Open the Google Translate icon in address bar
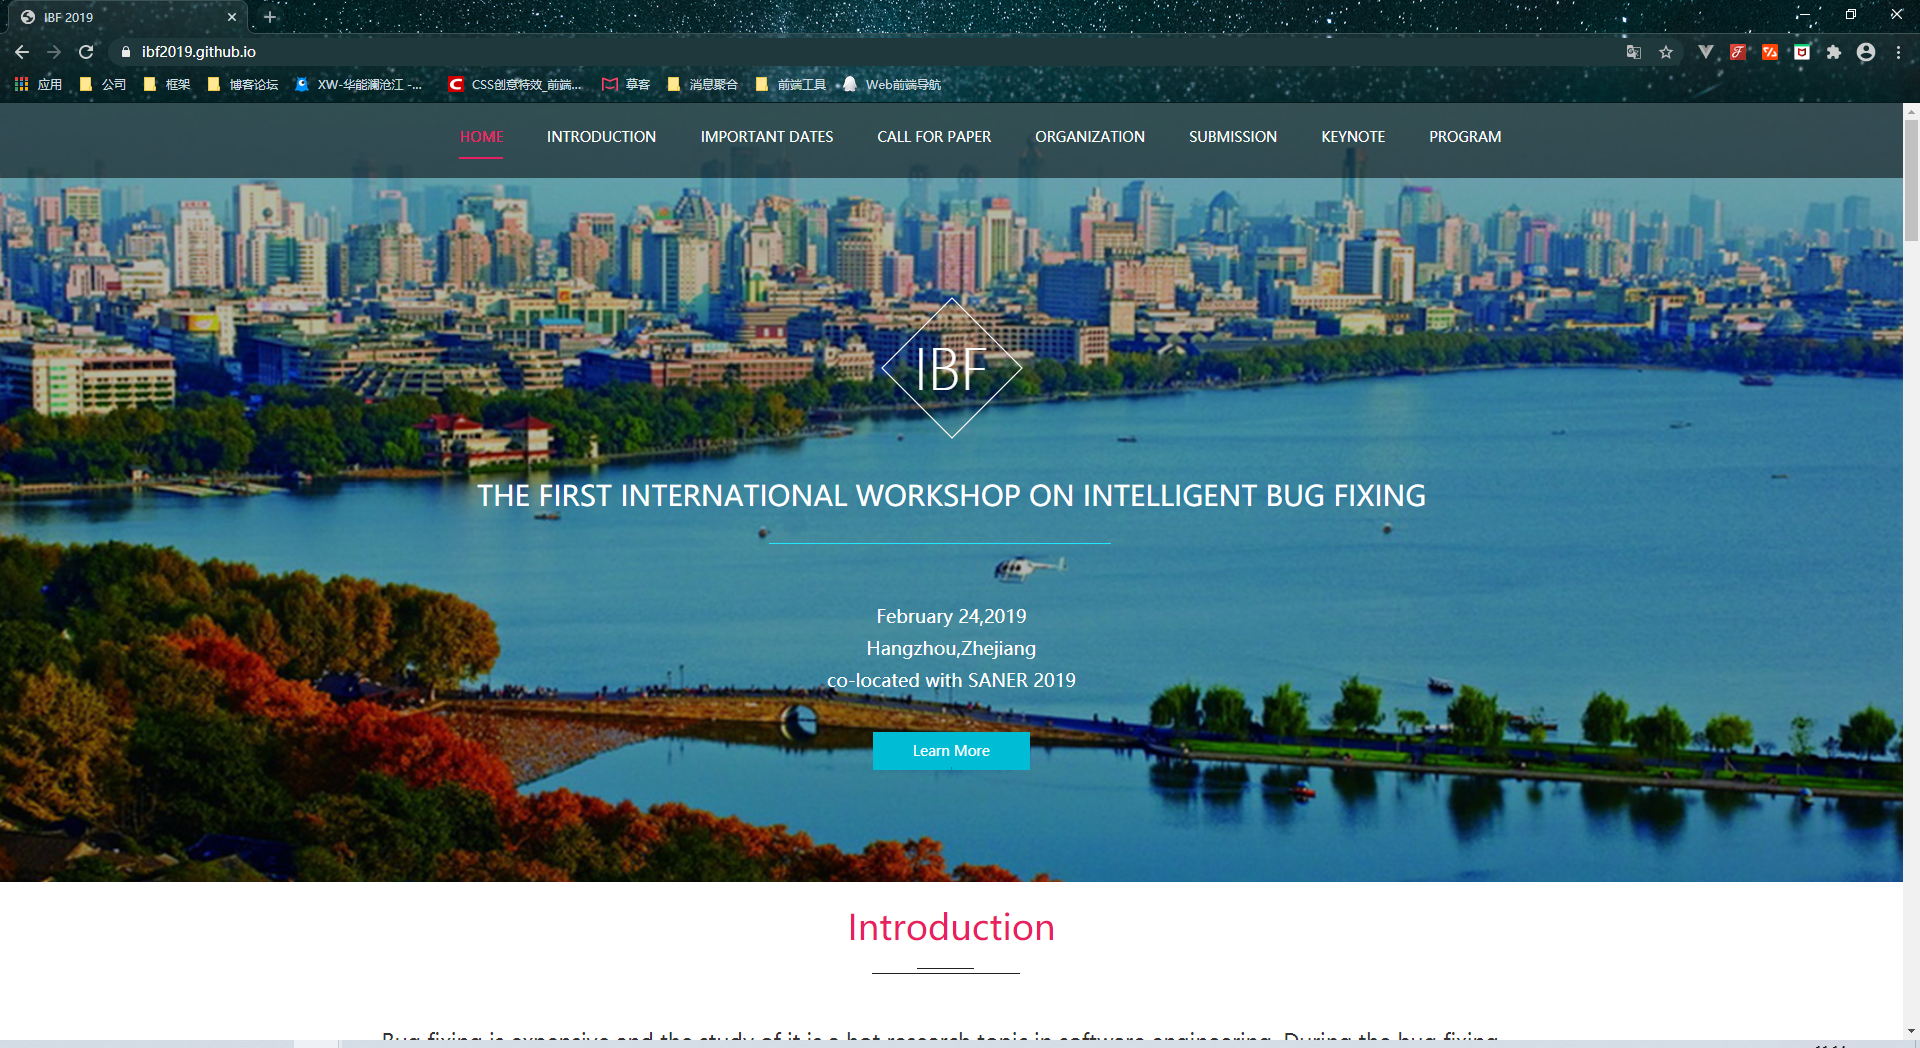This screenshot has width=1920, height=1048. pos(1634,52)
